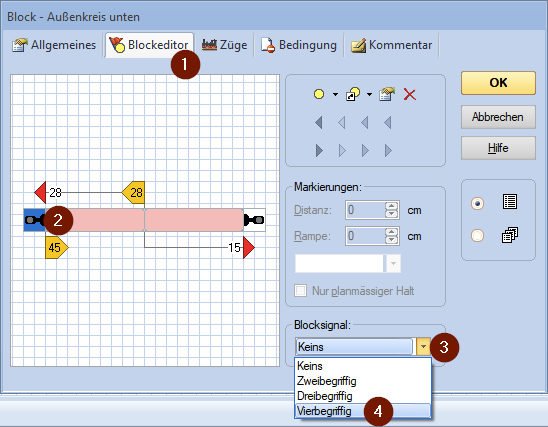Click the red X delete icon
This screenshot has width=548, height=427.
pos(410,94)
